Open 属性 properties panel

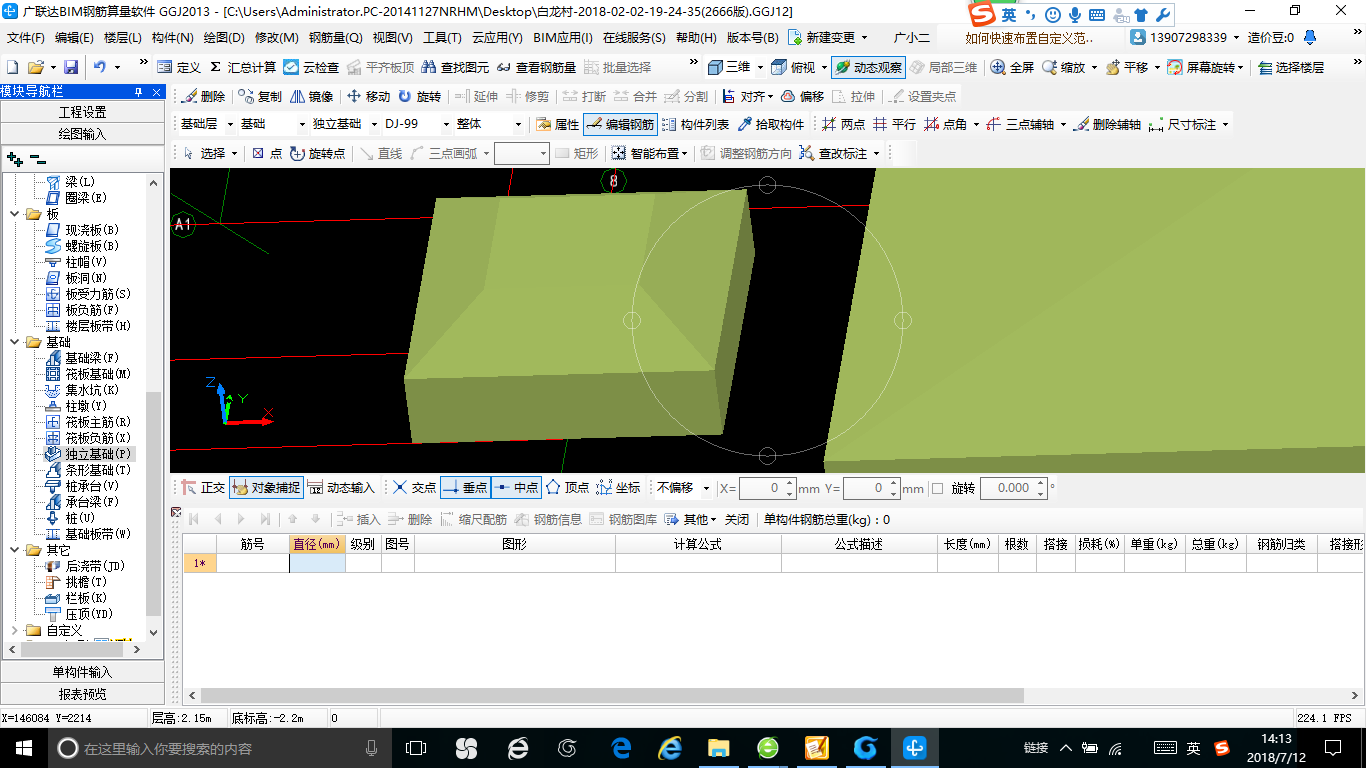pos(557,124)
